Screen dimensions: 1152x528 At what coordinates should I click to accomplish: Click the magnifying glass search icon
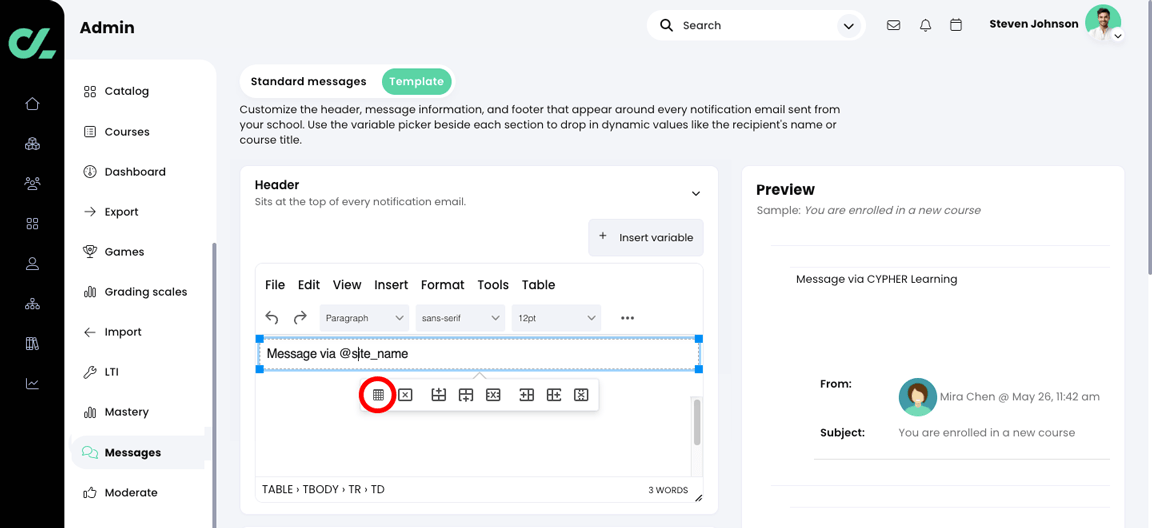(x=666, y=25)
